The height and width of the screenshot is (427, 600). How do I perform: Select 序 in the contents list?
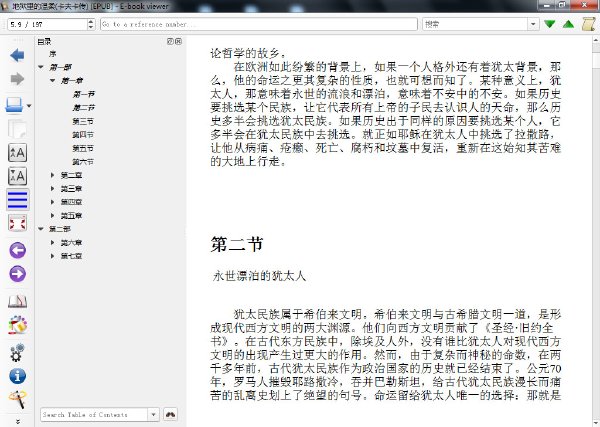[x=52, y=54]
